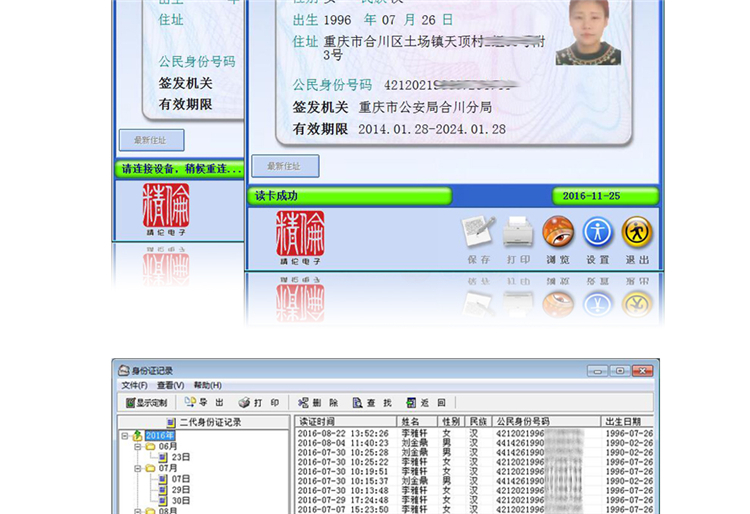Open the 帮助(H) menu
This screenshot has height=514, width=750.
(207, 385)
